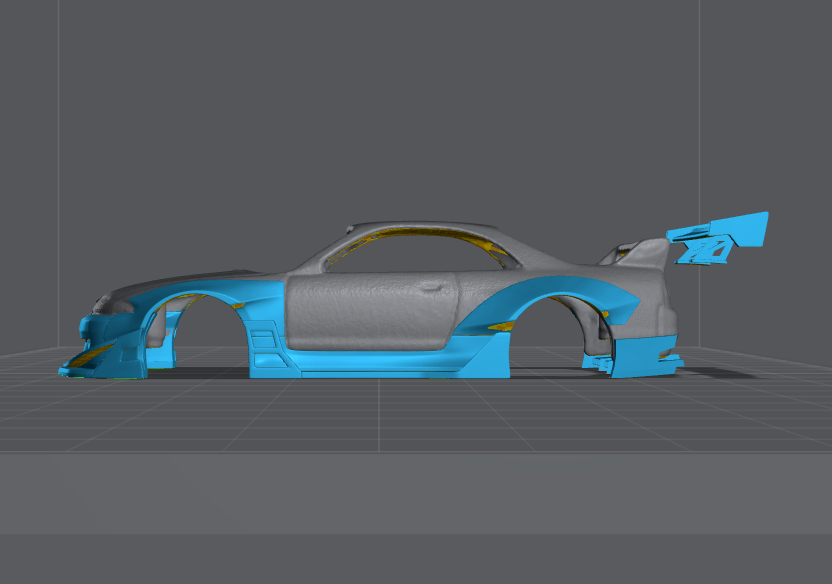Screen dimensions: 832x584
Task: Click the blue rear bumper piece
Action: pos(640,356)
